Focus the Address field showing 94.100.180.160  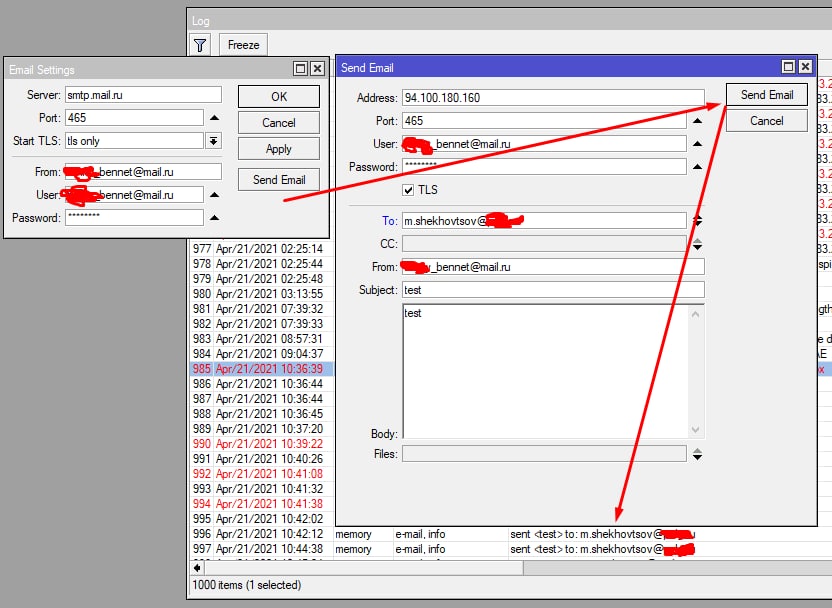tap(553, 98)
